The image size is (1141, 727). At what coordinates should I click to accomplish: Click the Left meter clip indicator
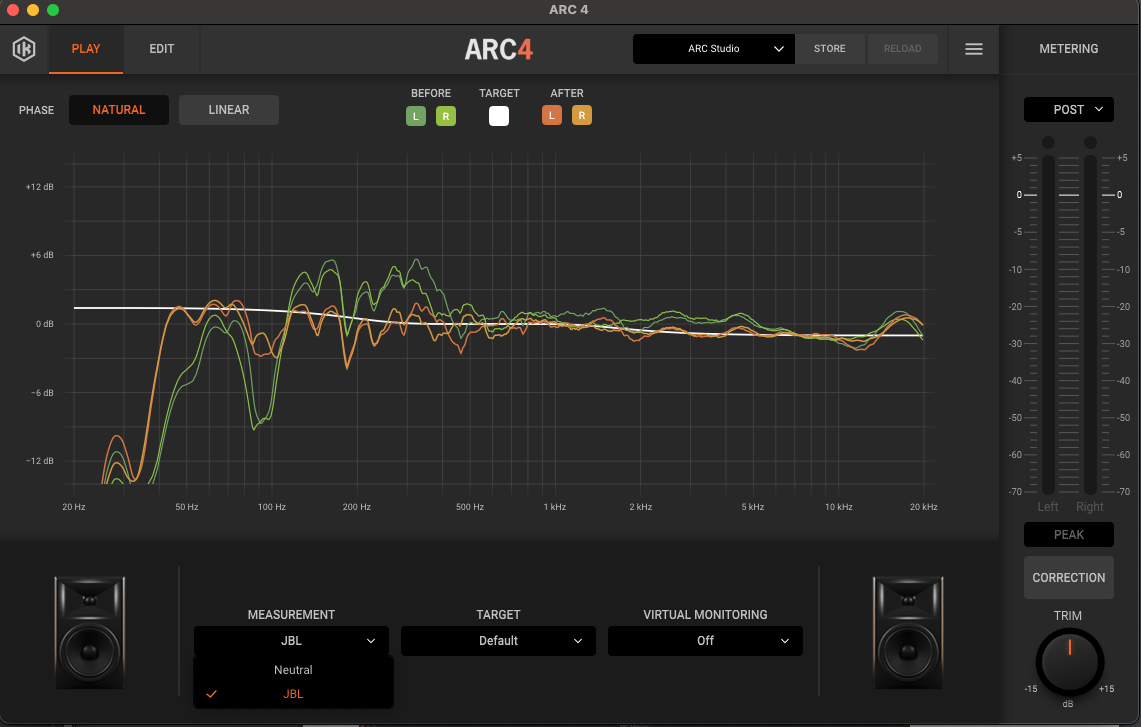point(1048,142)
